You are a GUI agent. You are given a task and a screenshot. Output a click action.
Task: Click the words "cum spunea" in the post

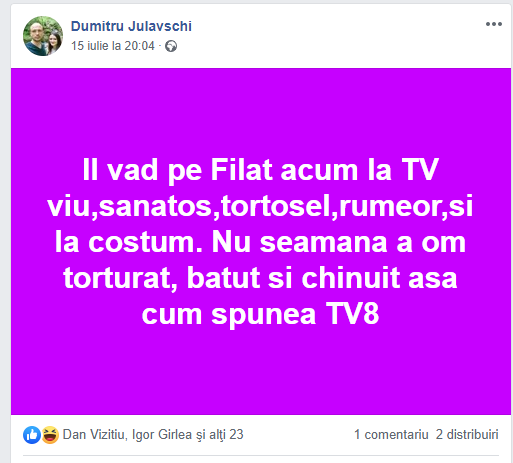coord(229,314)
